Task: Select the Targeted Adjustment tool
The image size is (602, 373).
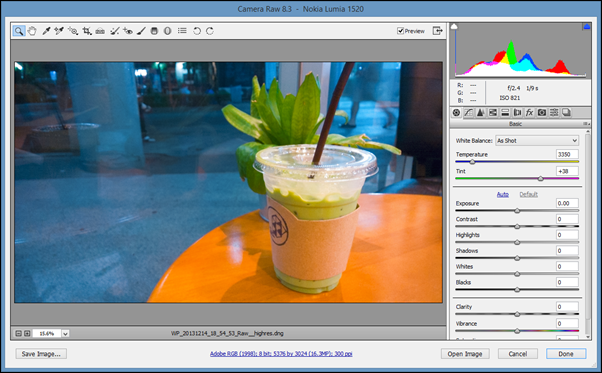Action: point(73,31)
